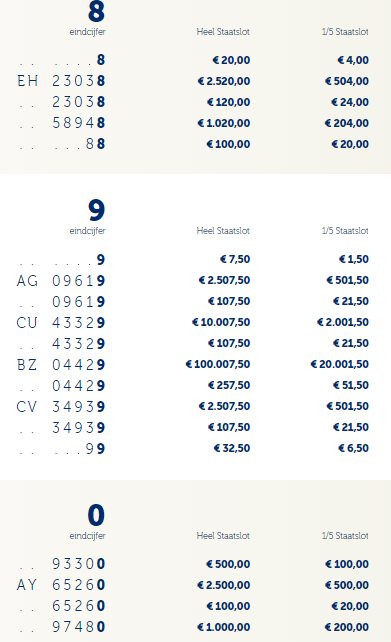This screenshot has height=642, width=391.
Task: Select lot number AY 65260
Action: (61, 585)
